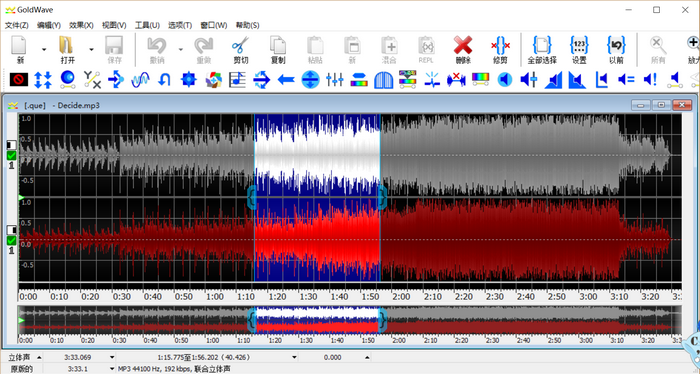Click the Copy (复制) toolbar icon
Viewport: 700px width, 374px height.
[278, 49]
